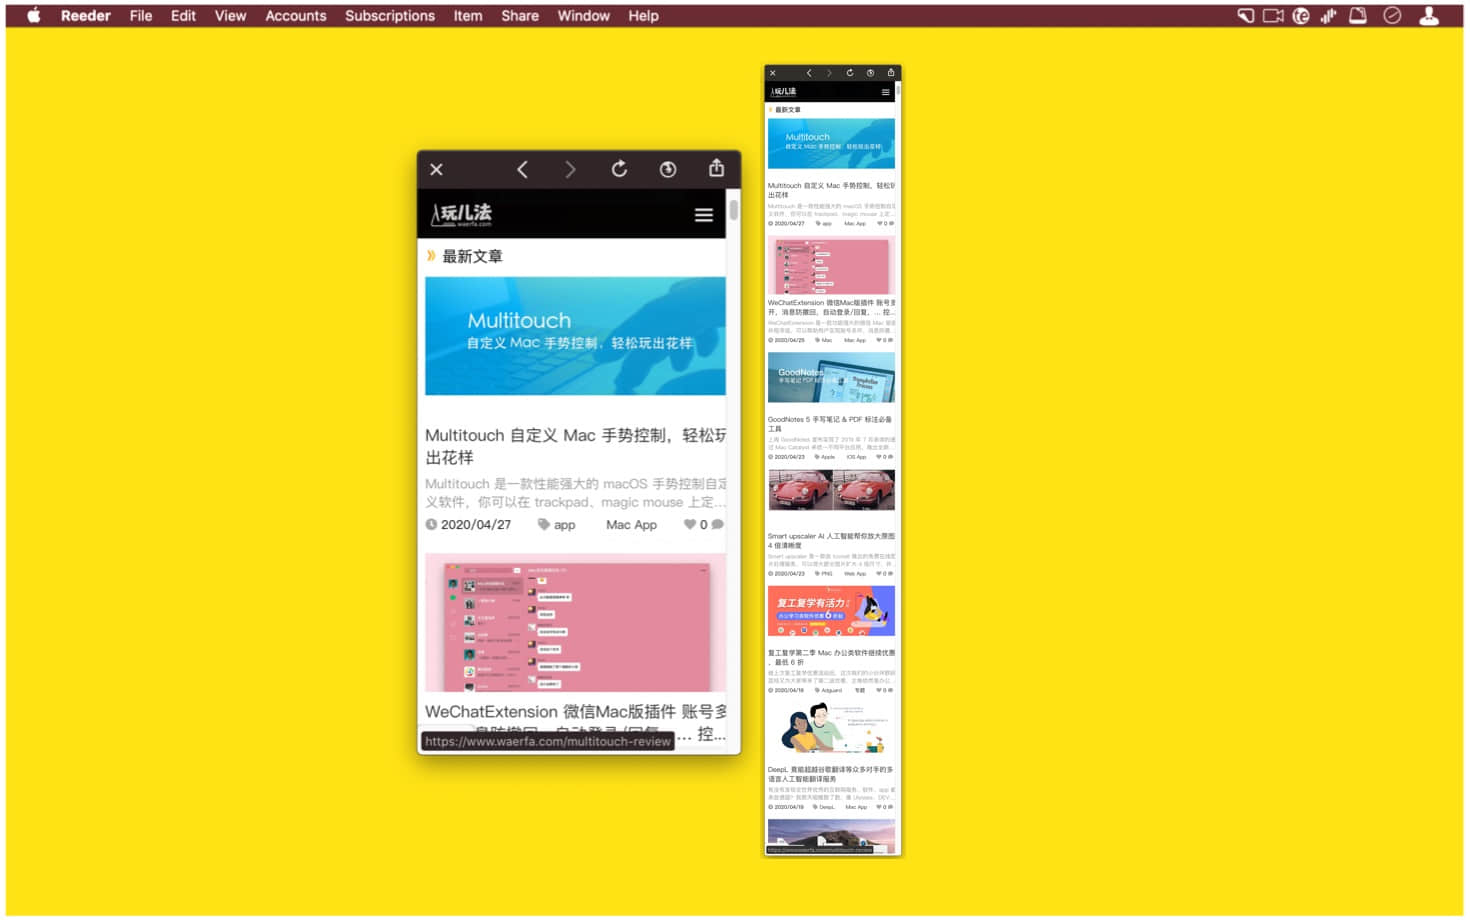Go forward in the larger browser window
Screen dimensions: 1470x920
tap(570, 170)
